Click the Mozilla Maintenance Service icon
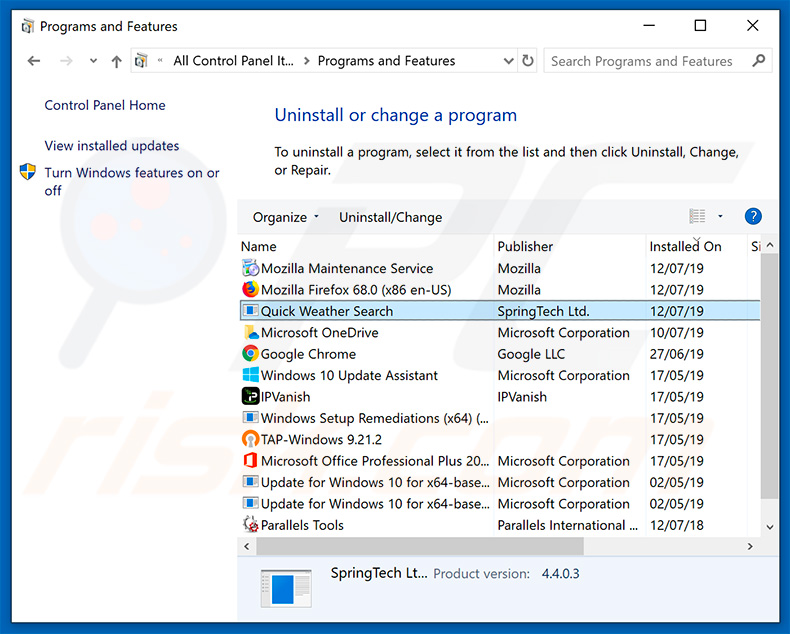Viewport: 790px width, 634px height. point(250,268)
